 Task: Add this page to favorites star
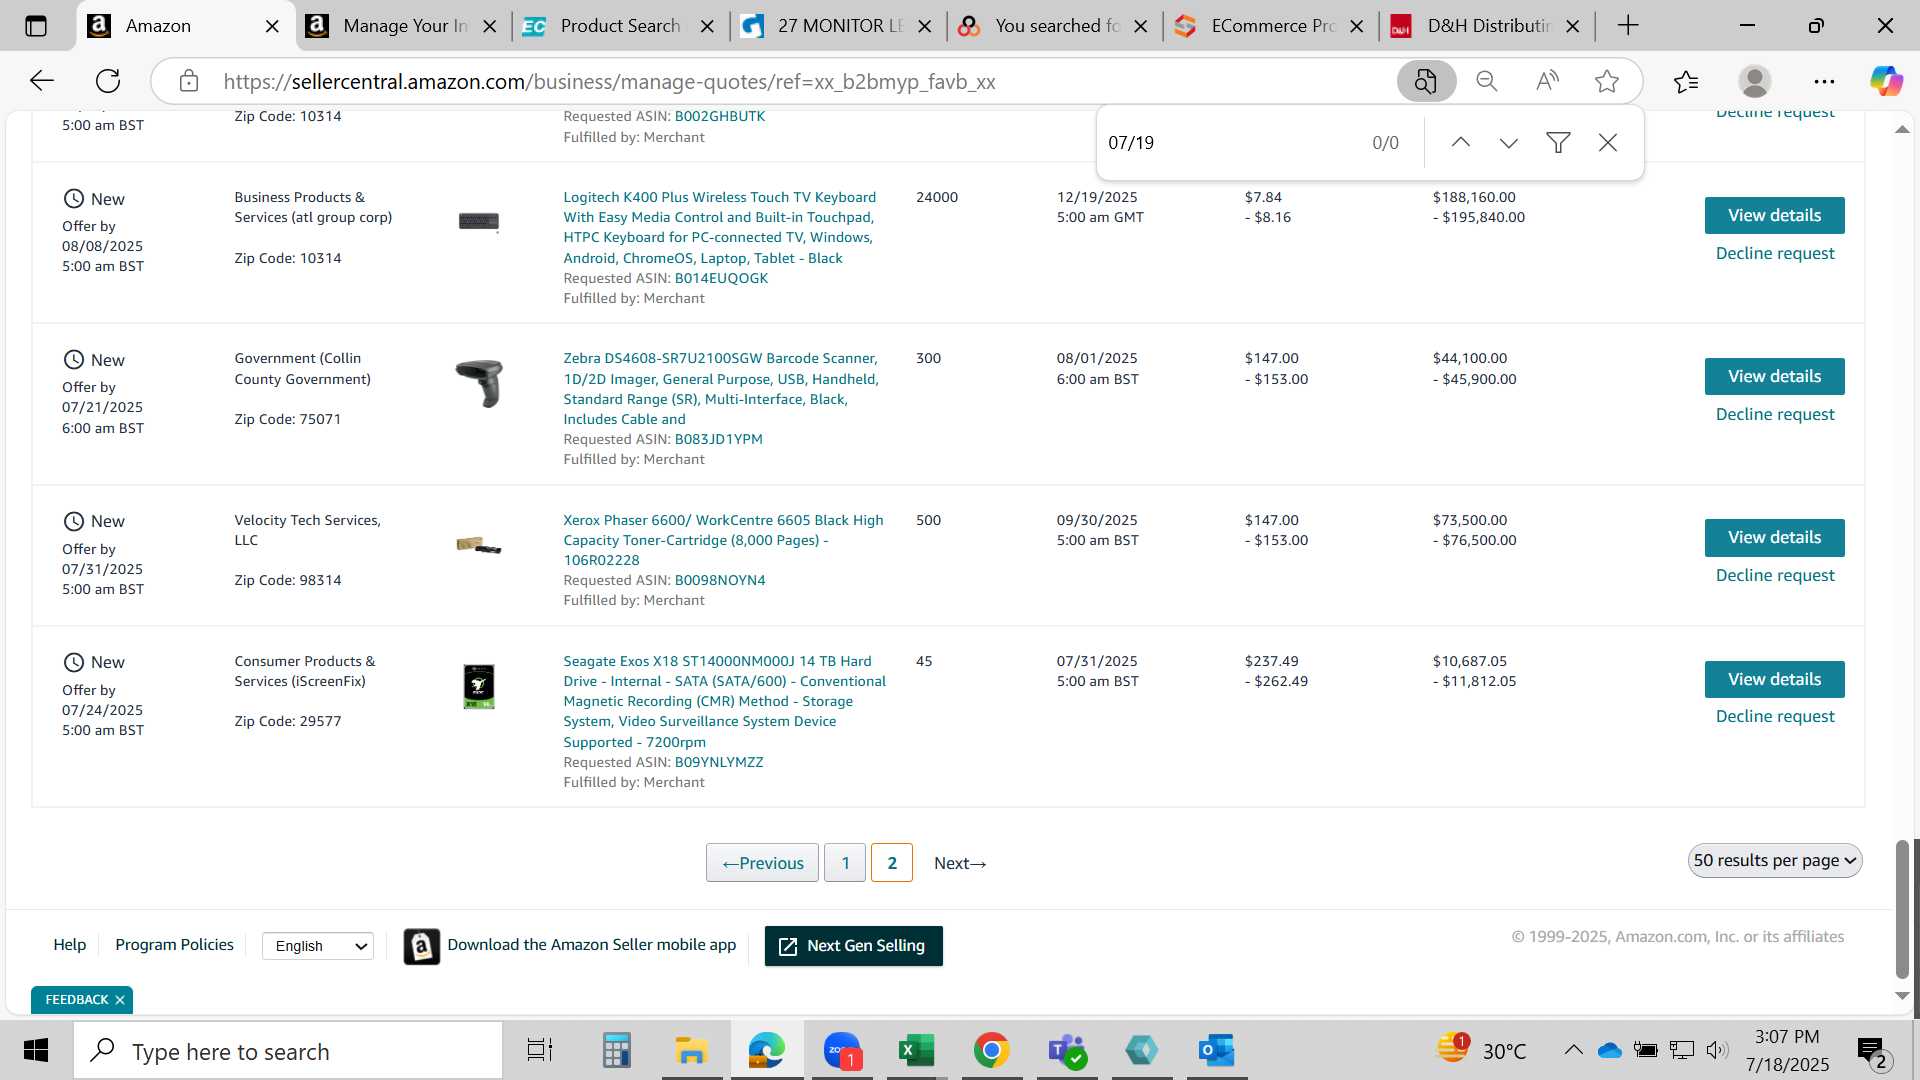pos(1607,81)
